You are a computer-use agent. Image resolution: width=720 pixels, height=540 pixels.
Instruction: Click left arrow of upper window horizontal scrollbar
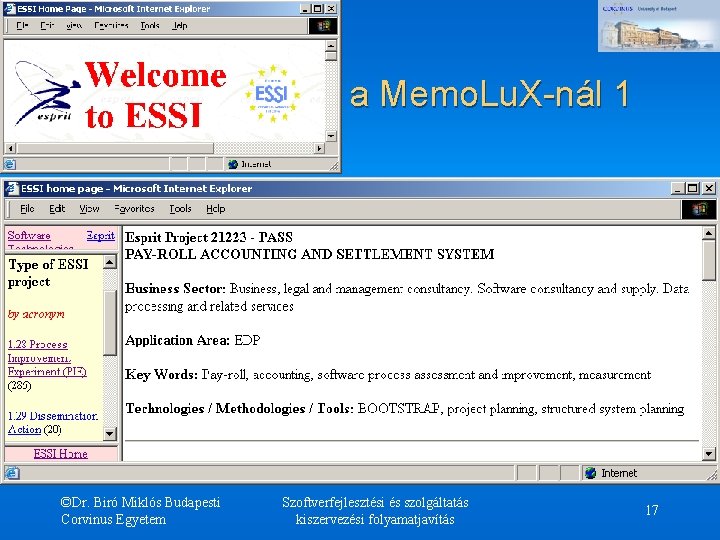[x=10, y=148]
